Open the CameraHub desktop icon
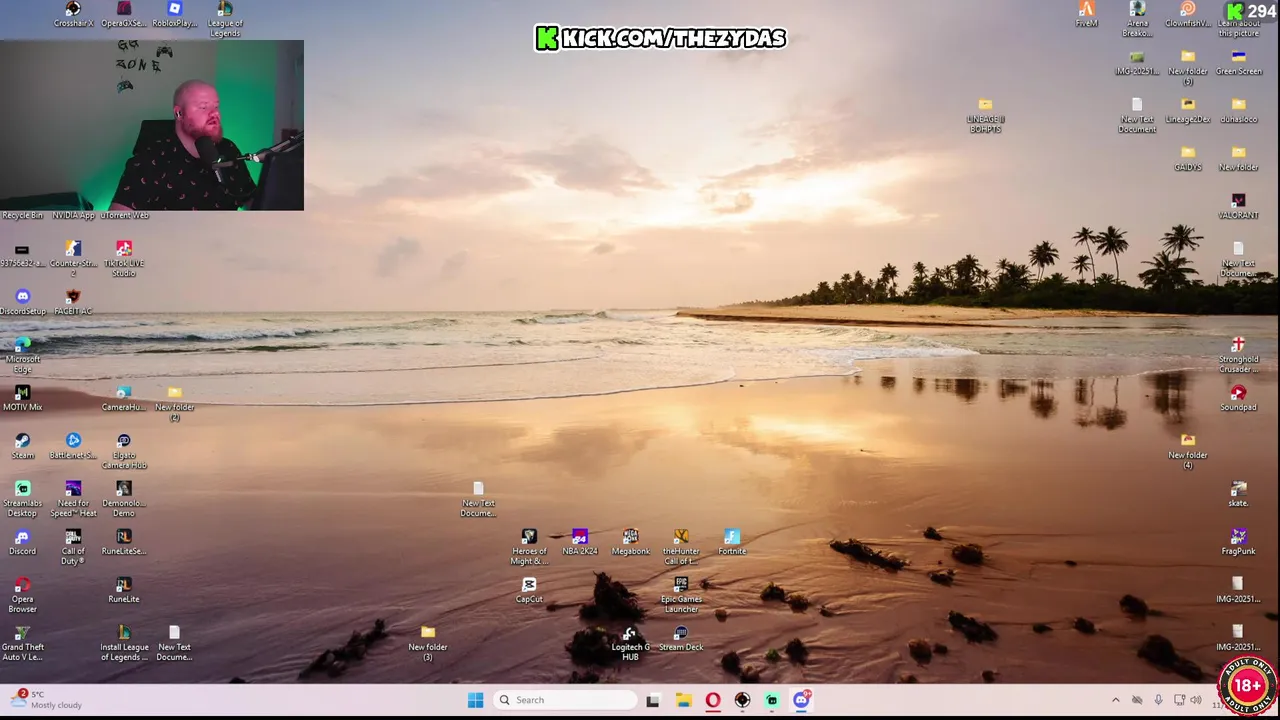 coord(123,398)
